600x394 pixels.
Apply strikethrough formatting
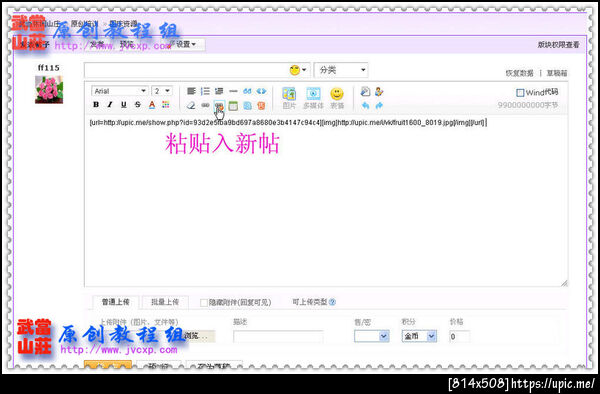(x=138, y=104)
